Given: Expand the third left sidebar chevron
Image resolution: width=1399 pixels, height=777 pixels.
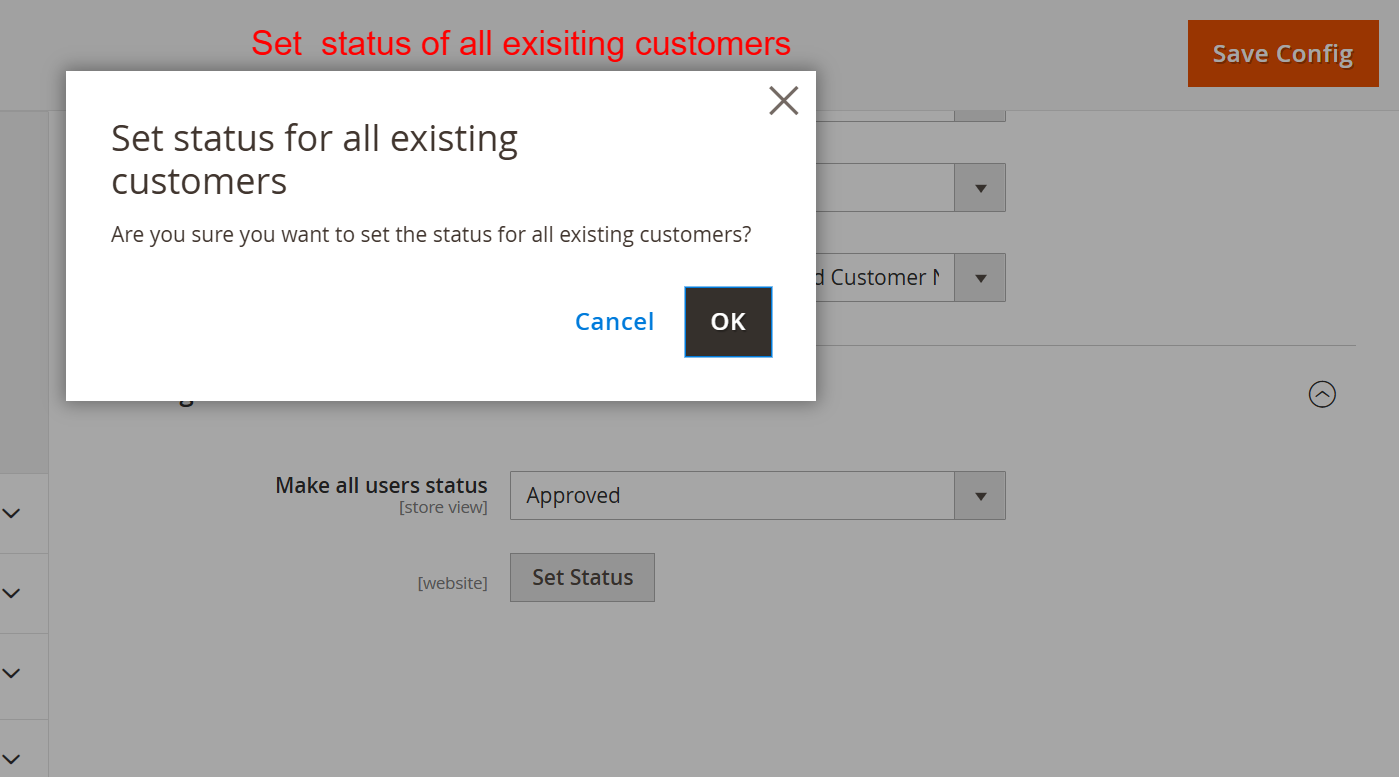Looking at the screenshot, I should 12,673.
